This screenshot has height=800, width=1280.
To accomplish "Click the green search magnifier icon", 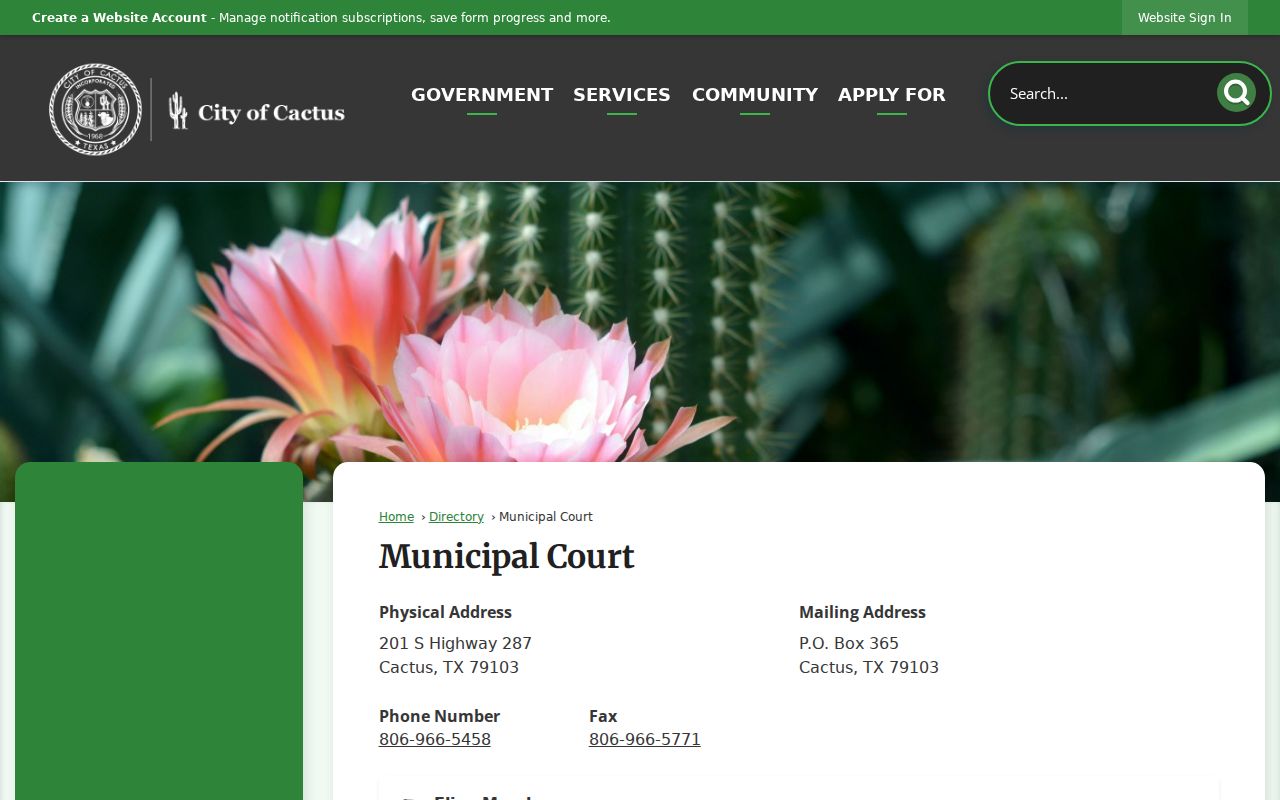I will 1236,93.
